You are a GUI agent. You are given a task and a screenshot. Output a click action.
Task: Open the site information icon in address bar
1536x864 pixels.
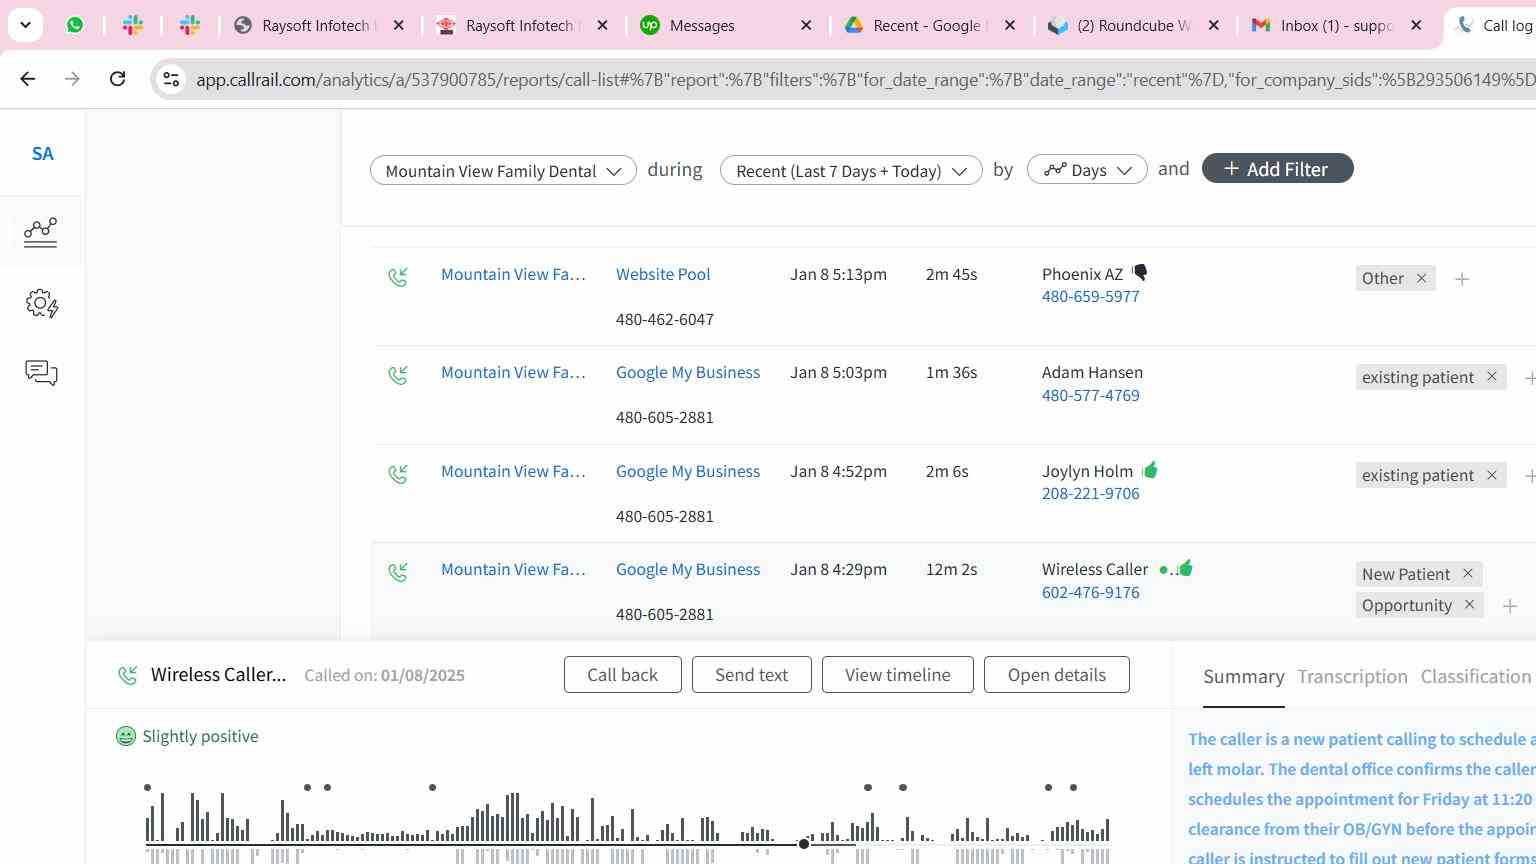coord(171,79)
